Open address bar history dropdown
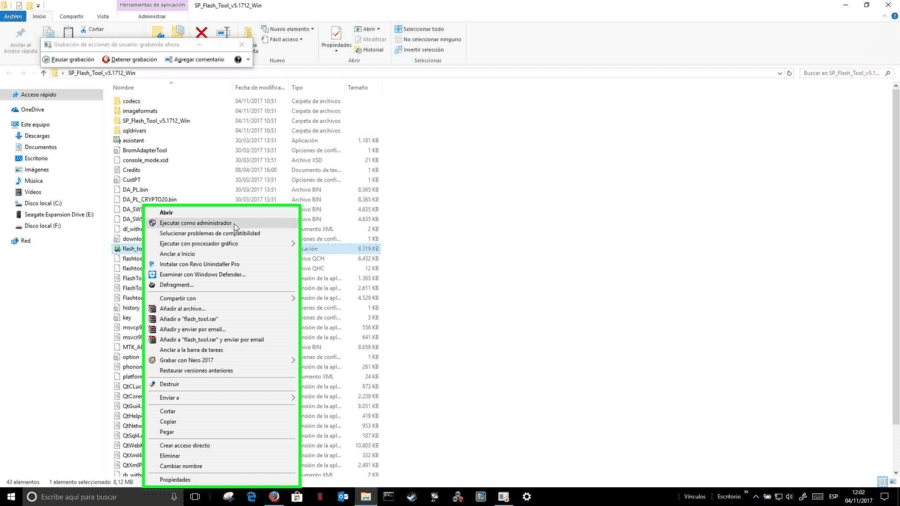The height and width of the screenshot is (506, 900). 779,73
